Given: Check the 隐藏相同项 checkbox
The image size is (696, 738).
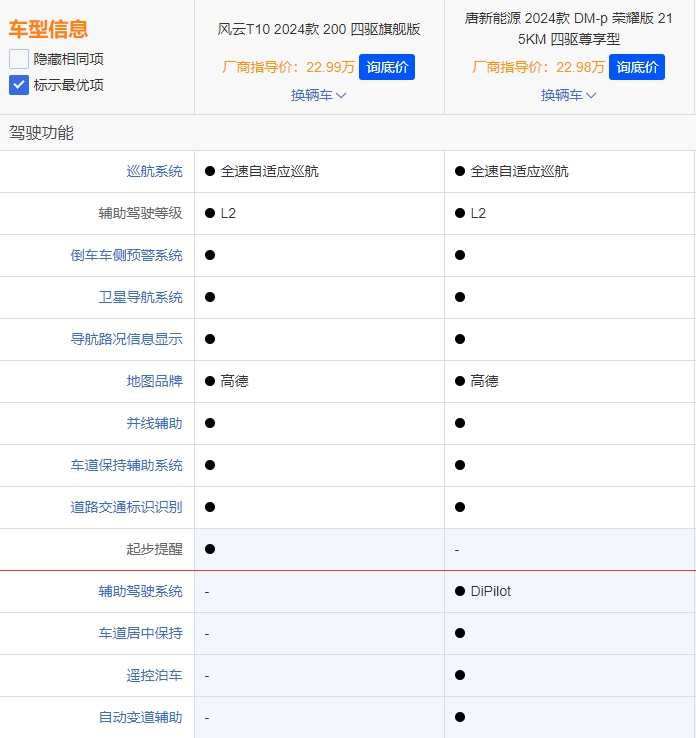Looking at the screenshot, I should [x=19, y=59].
